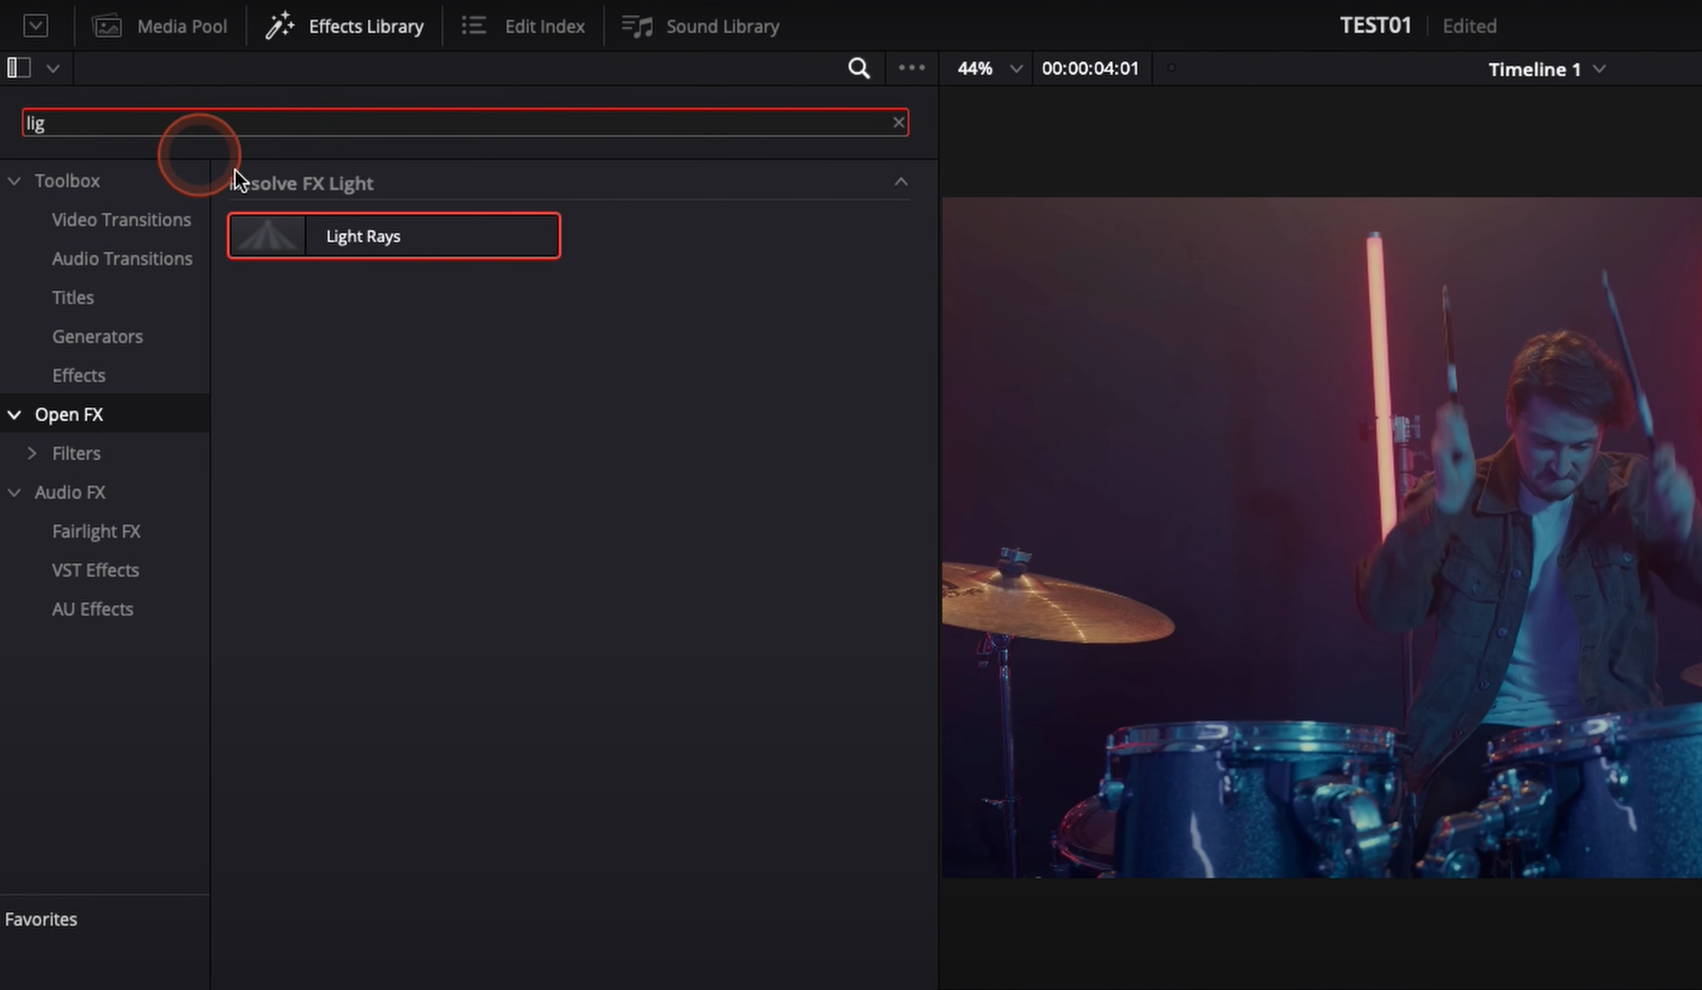The width and height of the screenshot is (1702, 990).
Task: Collapse the Toolbox section
Action: [14, 180]
